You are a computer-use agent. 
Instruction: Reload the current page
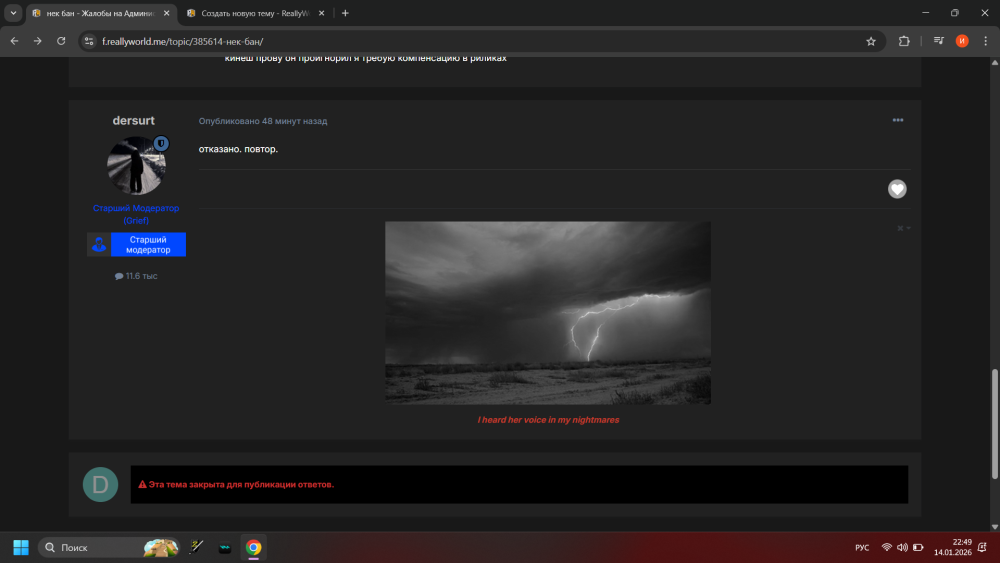click(61, 41)
